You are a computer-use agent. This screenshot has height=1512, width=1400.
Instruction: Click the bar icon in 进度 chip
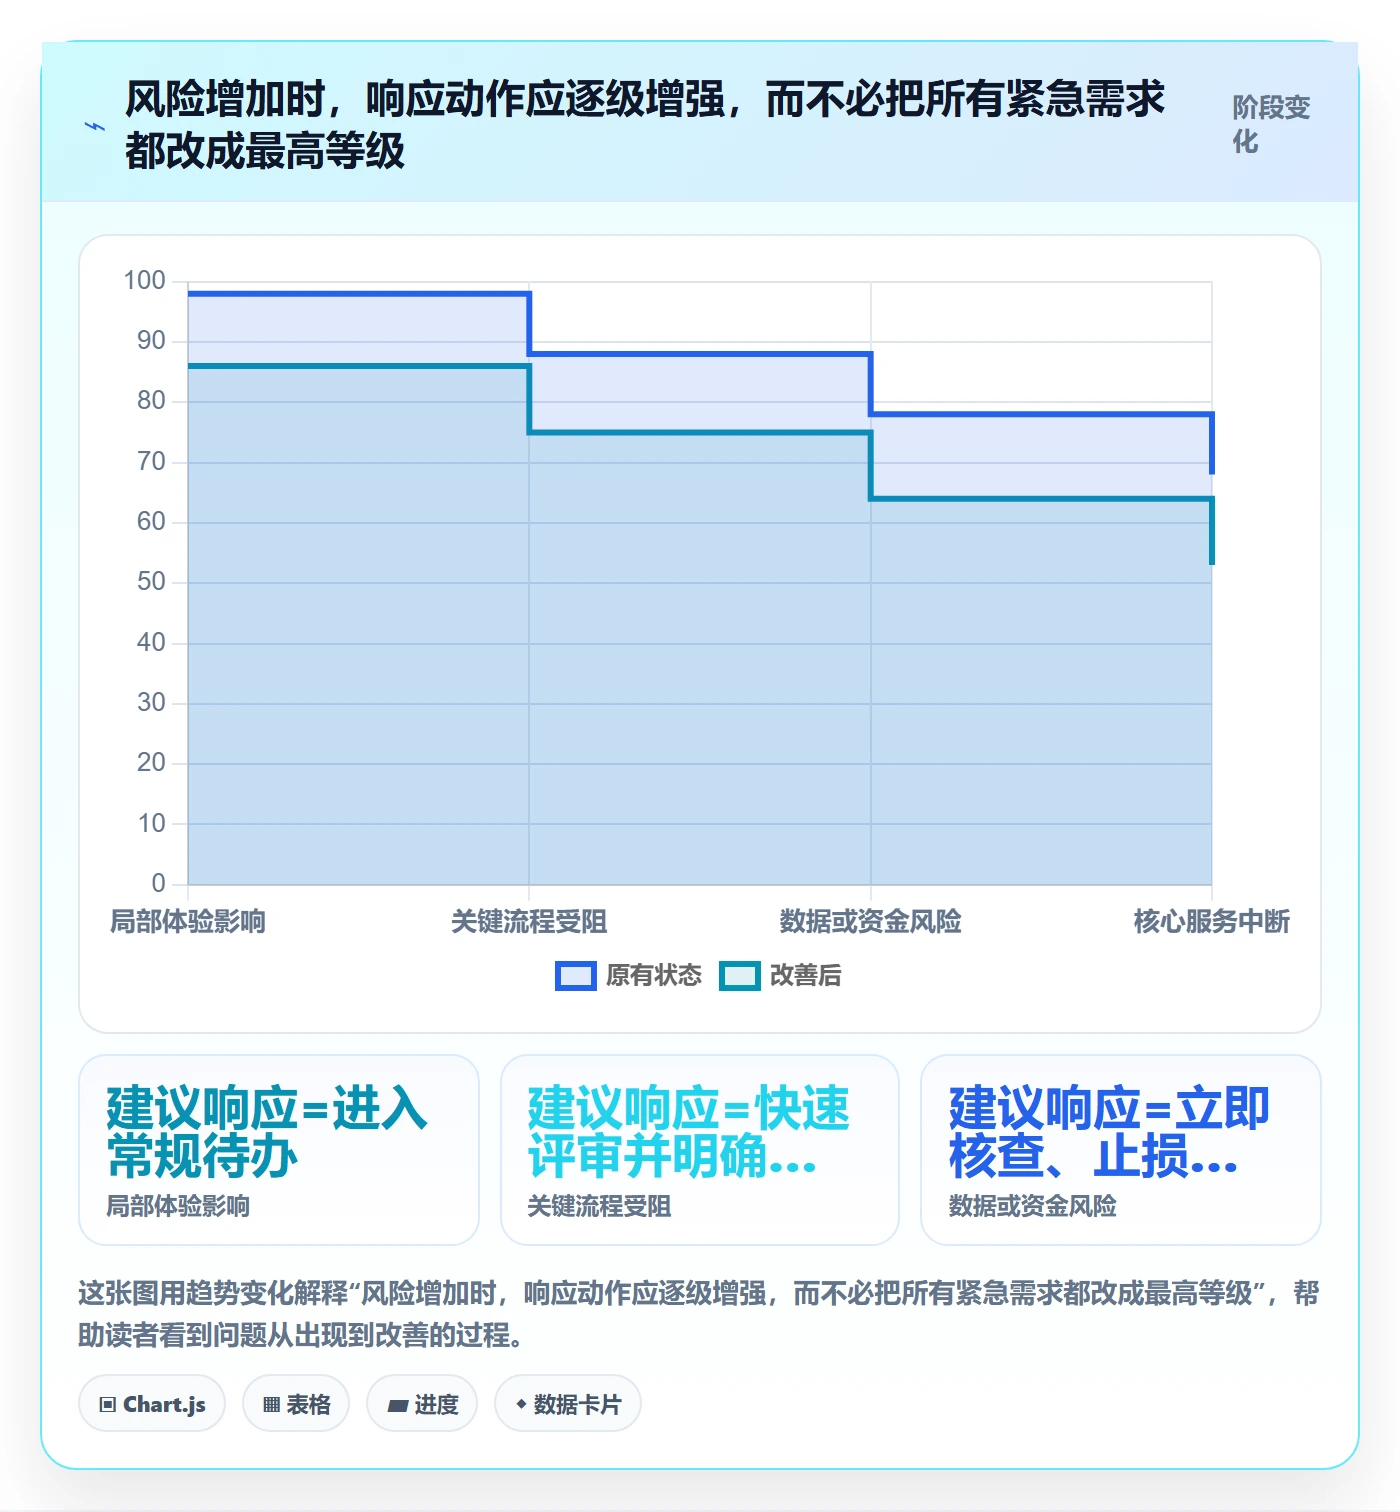click(398, 1406)
